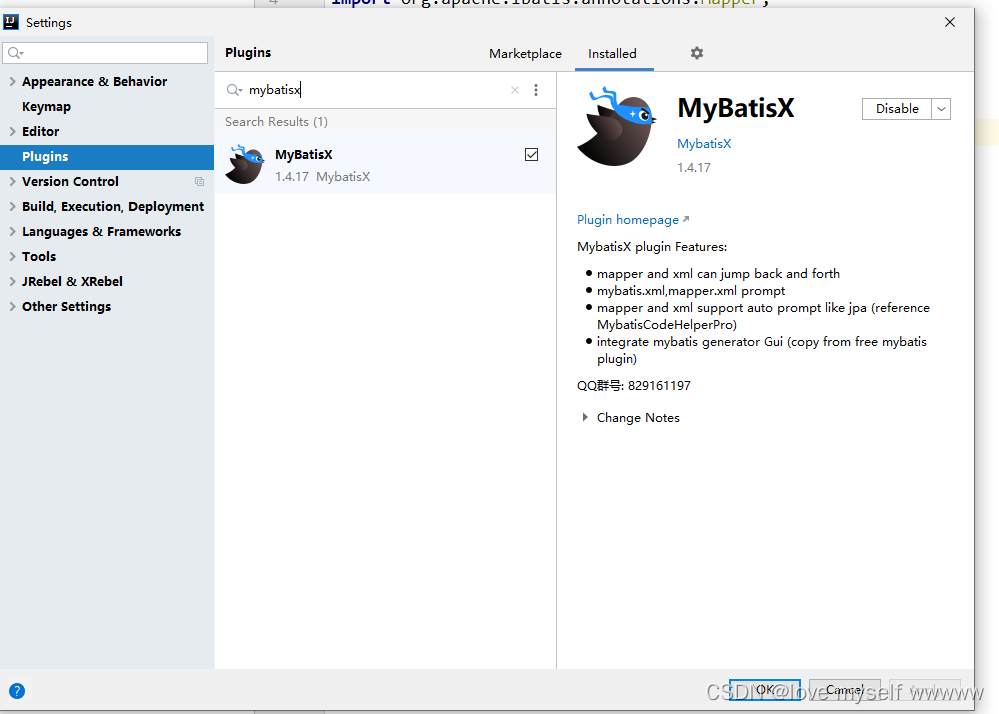Confirm with the OK button
Viewport: 999px width, 714px height.
coord(765,690)
